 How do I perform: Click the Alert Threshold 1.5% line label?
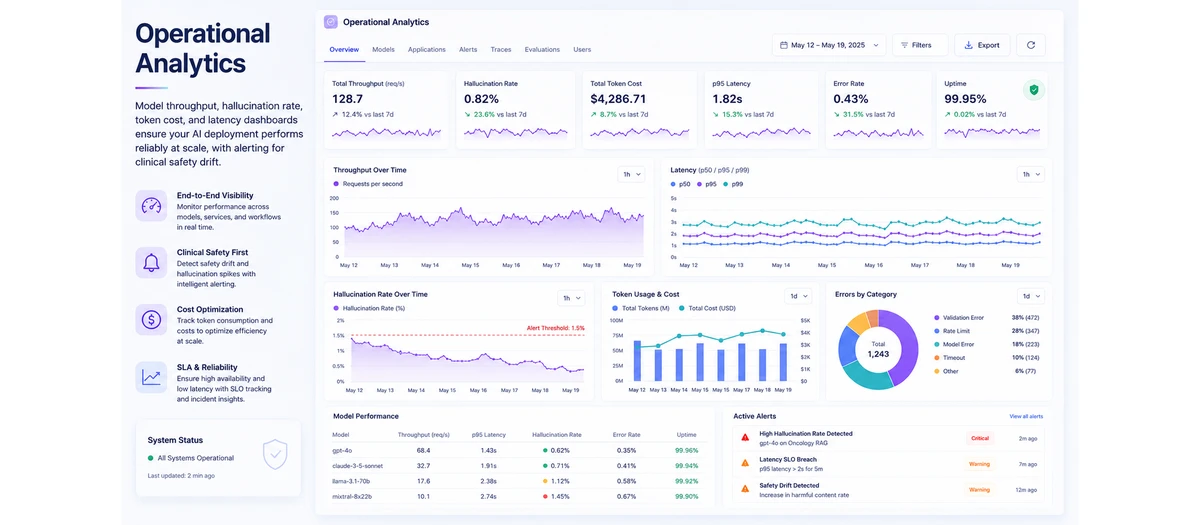(x=556, y=328)
